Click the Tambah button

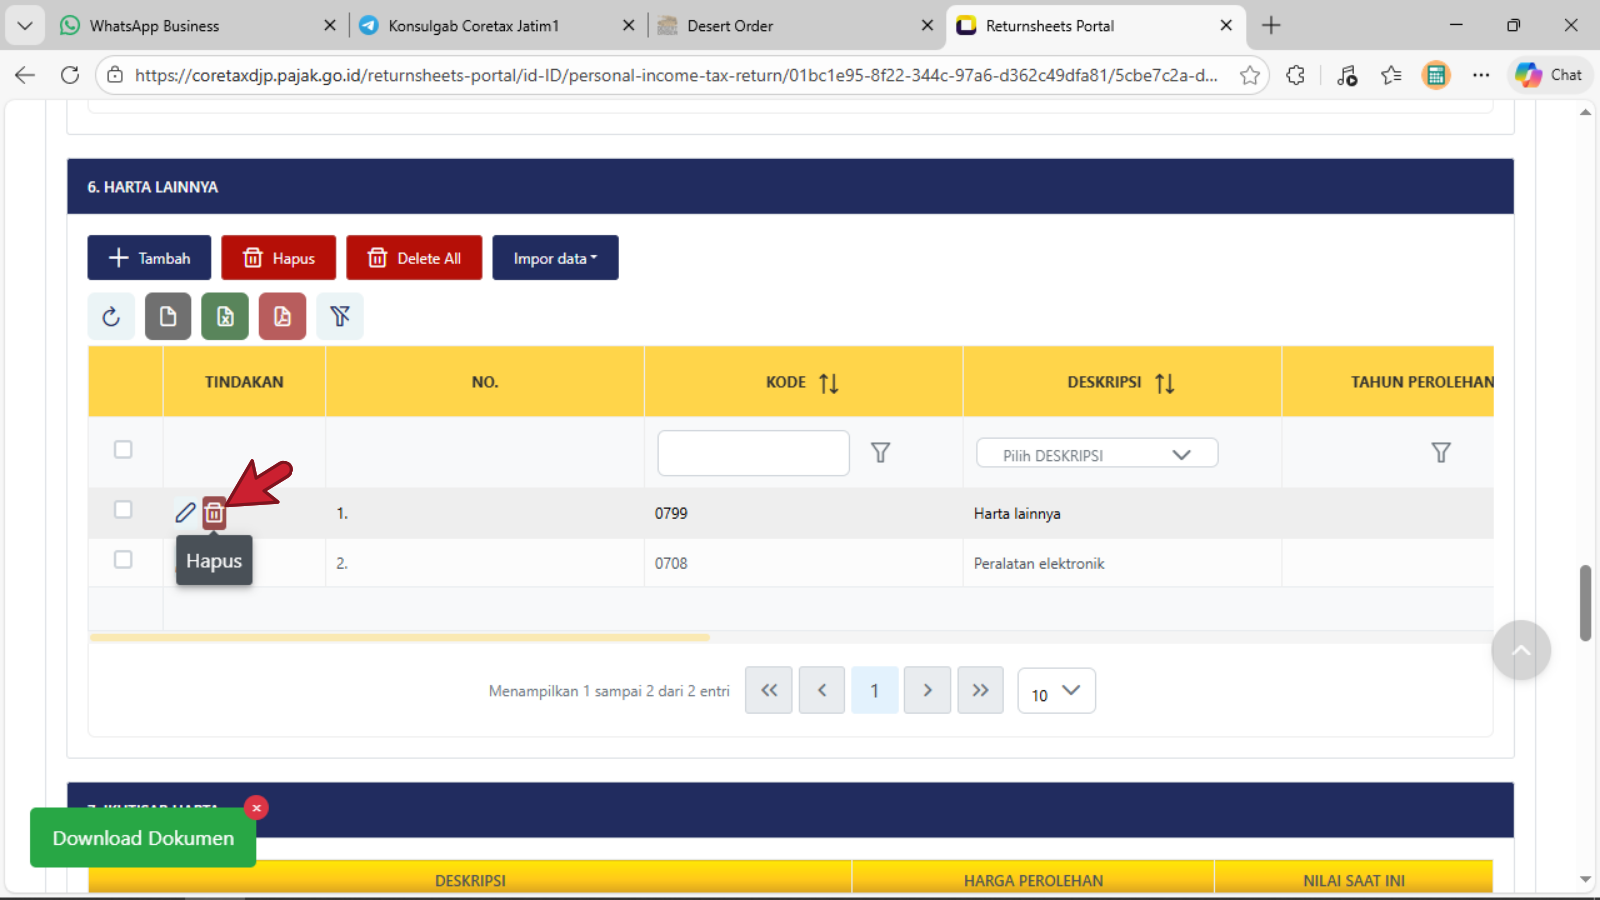click(x=149, y=258)
